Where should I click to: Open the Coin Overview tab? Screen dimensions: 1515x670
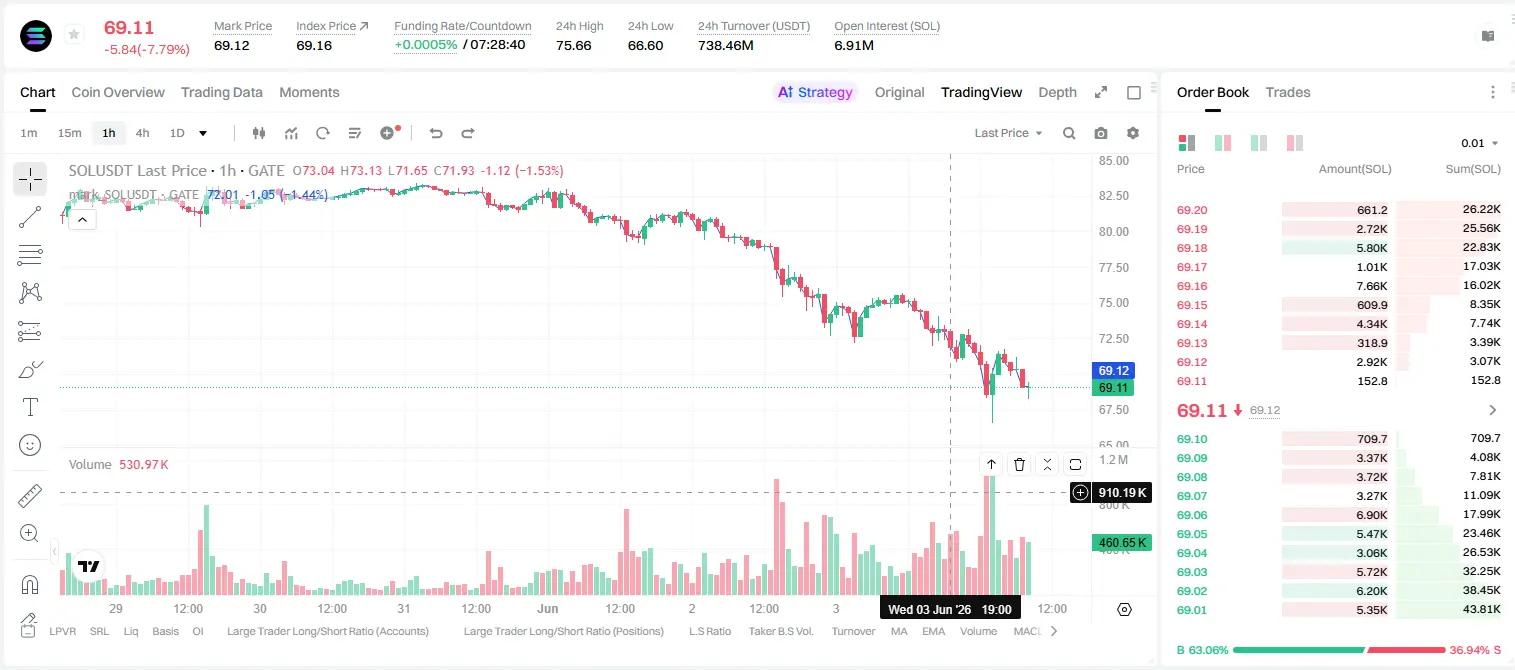[118, 92]
